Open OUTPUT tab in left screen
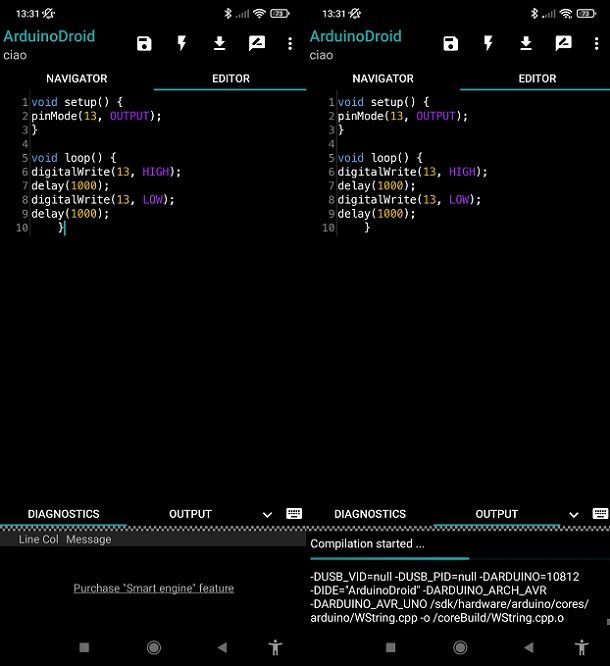The image size is (610, 666). click(x=190, y=514)
